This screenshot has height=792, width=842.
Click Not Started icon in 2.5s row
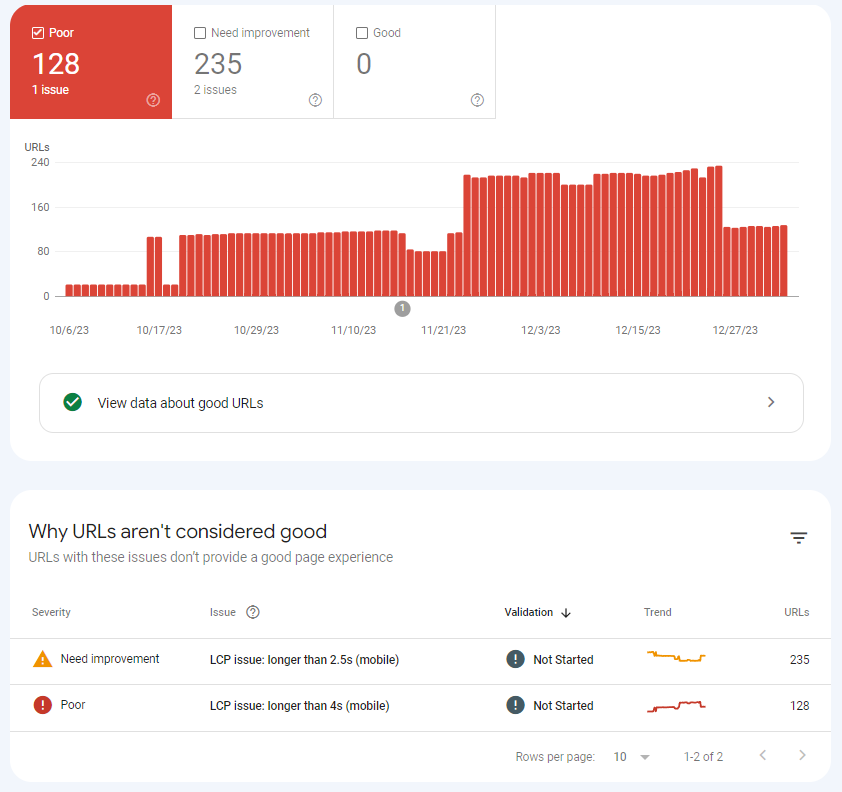(x=516, y=659)
